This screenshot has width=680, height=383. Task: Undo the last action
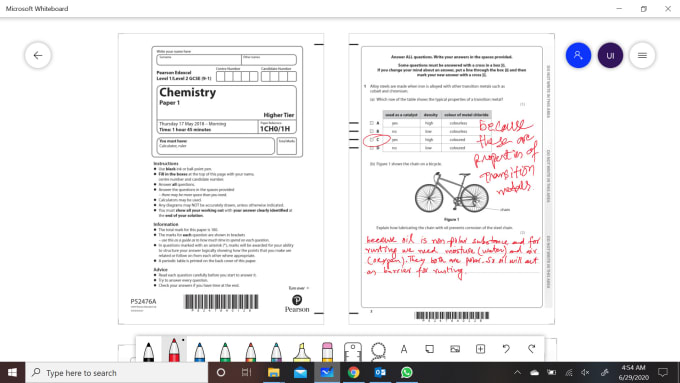(x=506, y=349)
